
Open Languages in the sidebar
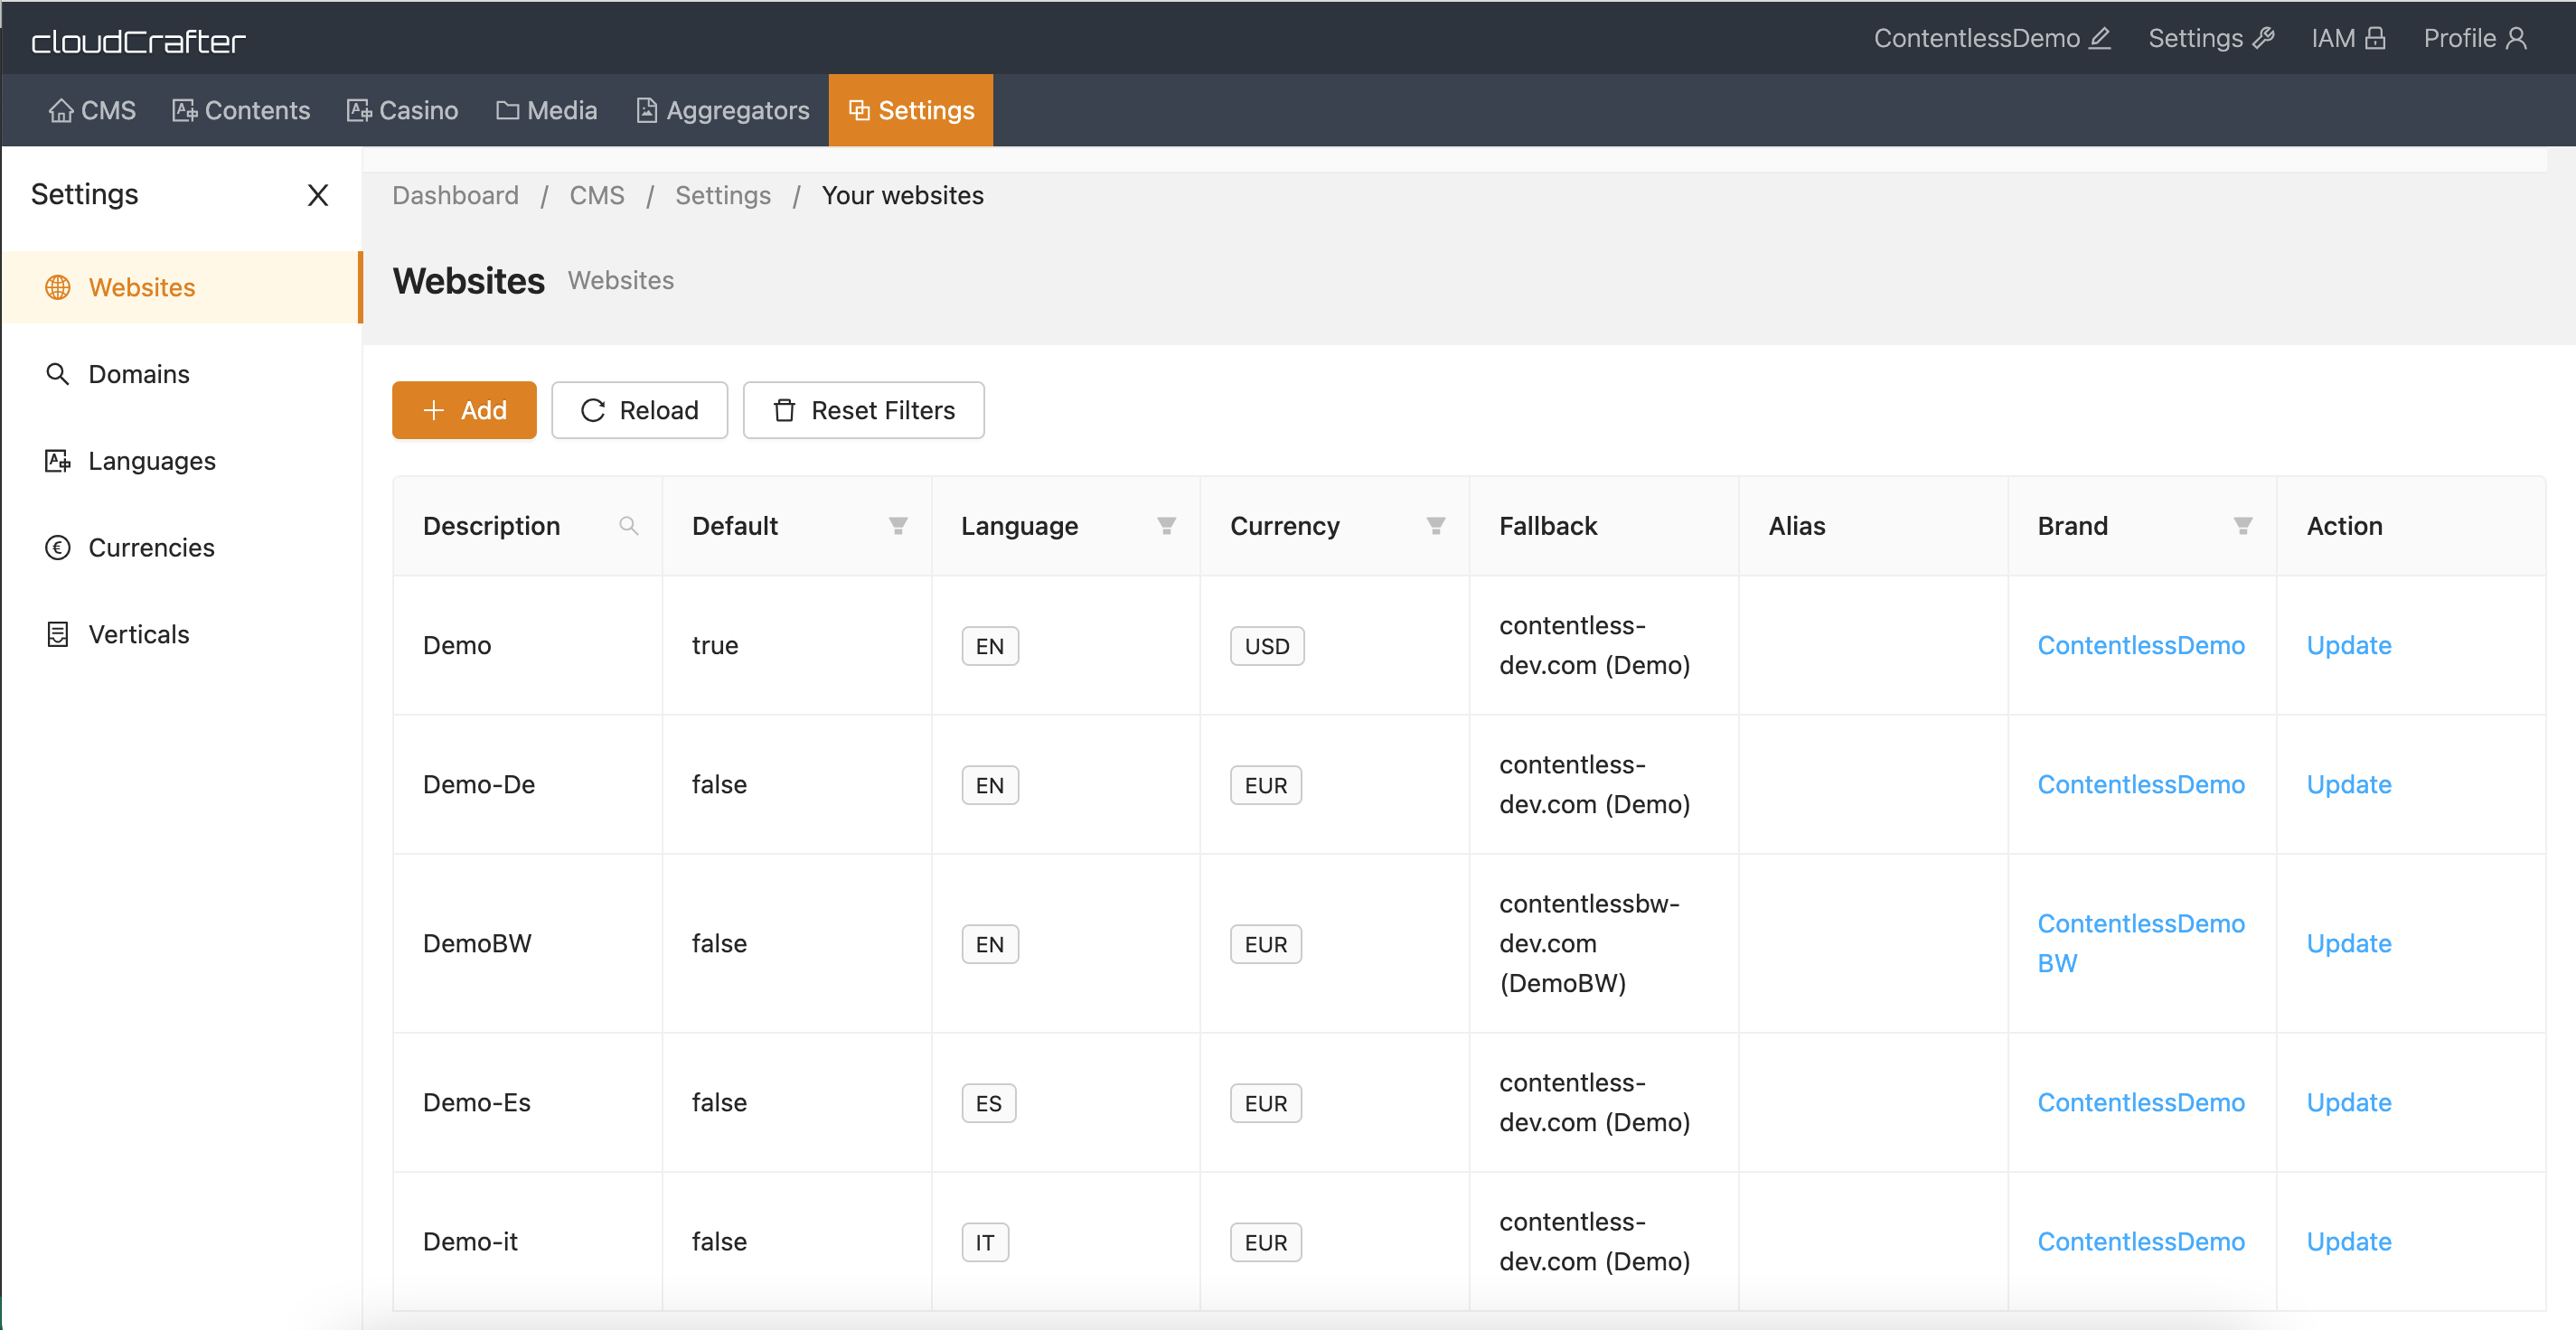(181, 461)
